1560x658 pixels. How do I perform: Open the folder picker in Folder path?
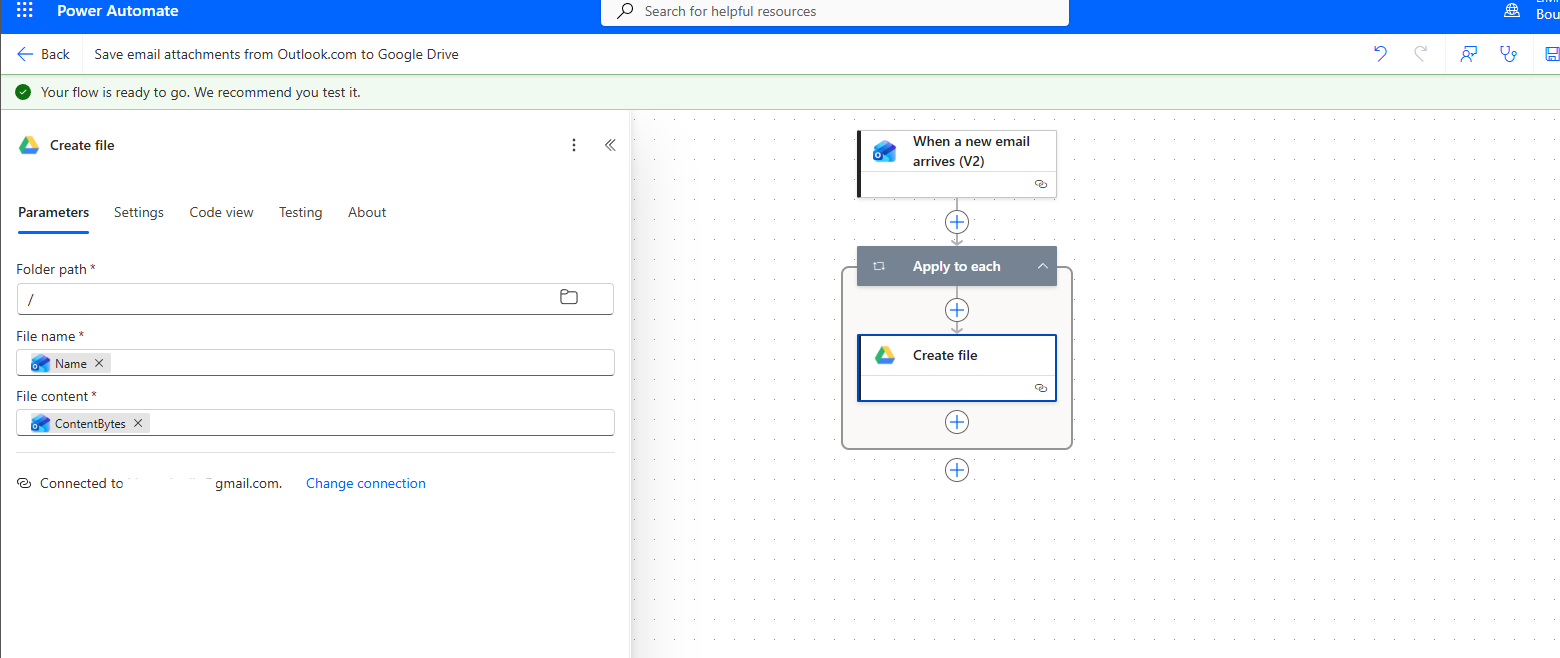569,297
